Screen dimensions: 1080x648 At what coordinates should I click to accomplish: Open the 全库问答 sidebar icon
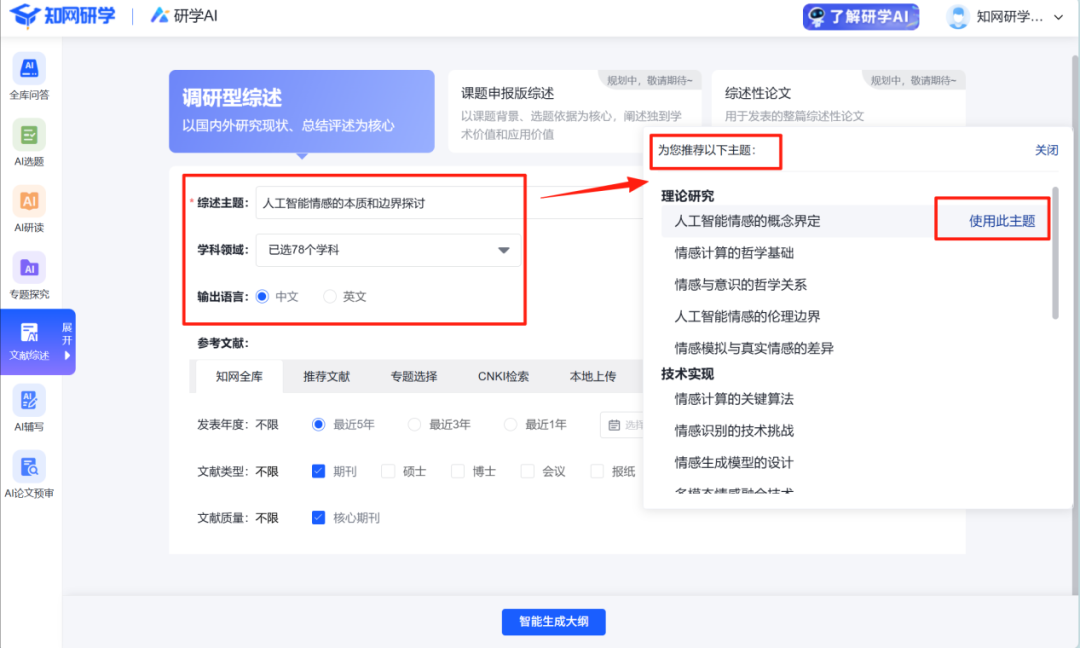click(29, 69)
